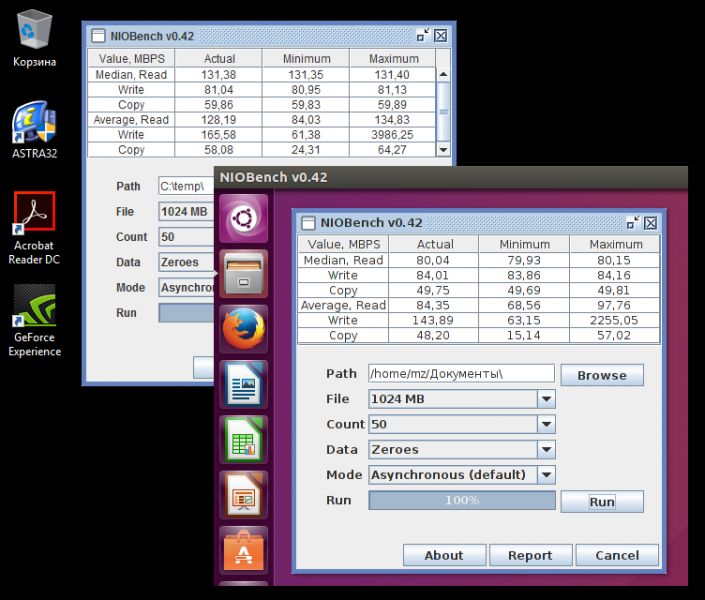Open LibreOffice Writer from the dock
705x600 pixels.
pos(244,385)
